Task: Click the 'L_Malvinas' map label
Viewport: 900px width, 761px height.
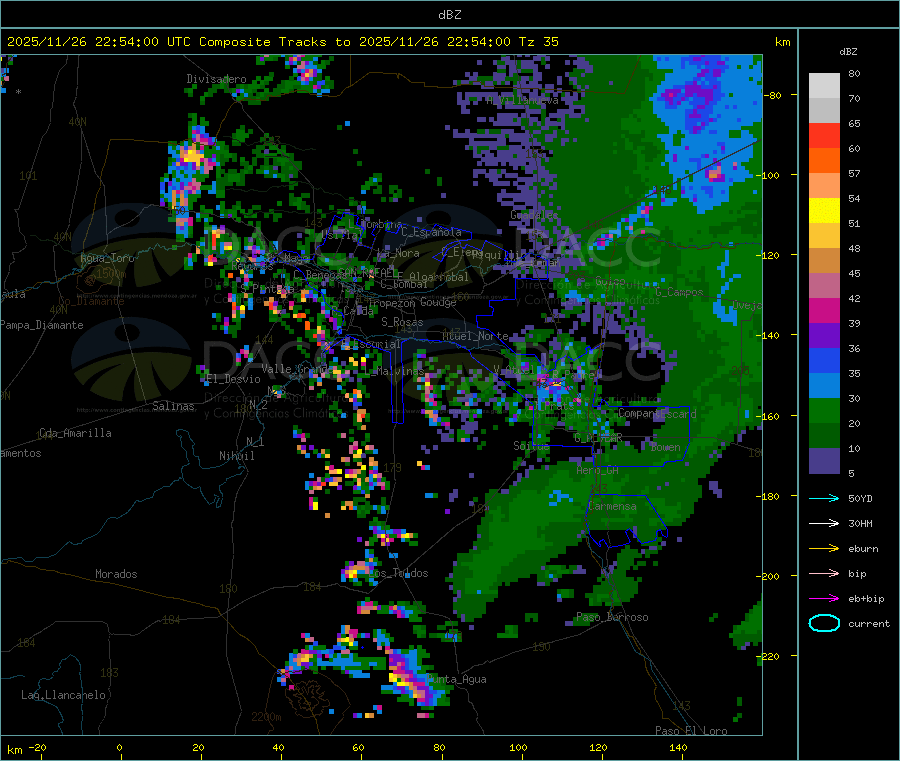Action: (x=394, y=371)
